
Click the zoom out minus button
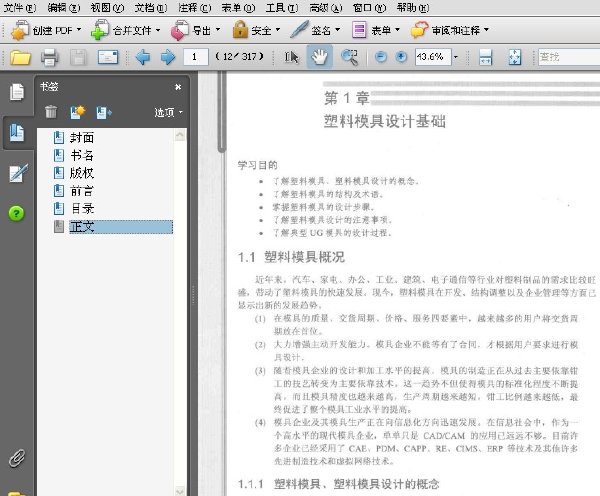[381, 57]
